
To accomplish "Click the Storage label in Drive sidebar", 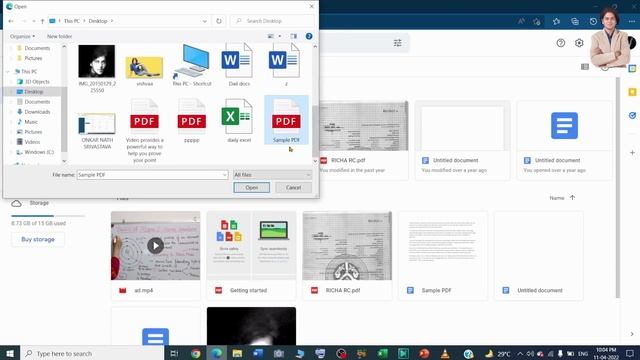I will click(39, 203).
